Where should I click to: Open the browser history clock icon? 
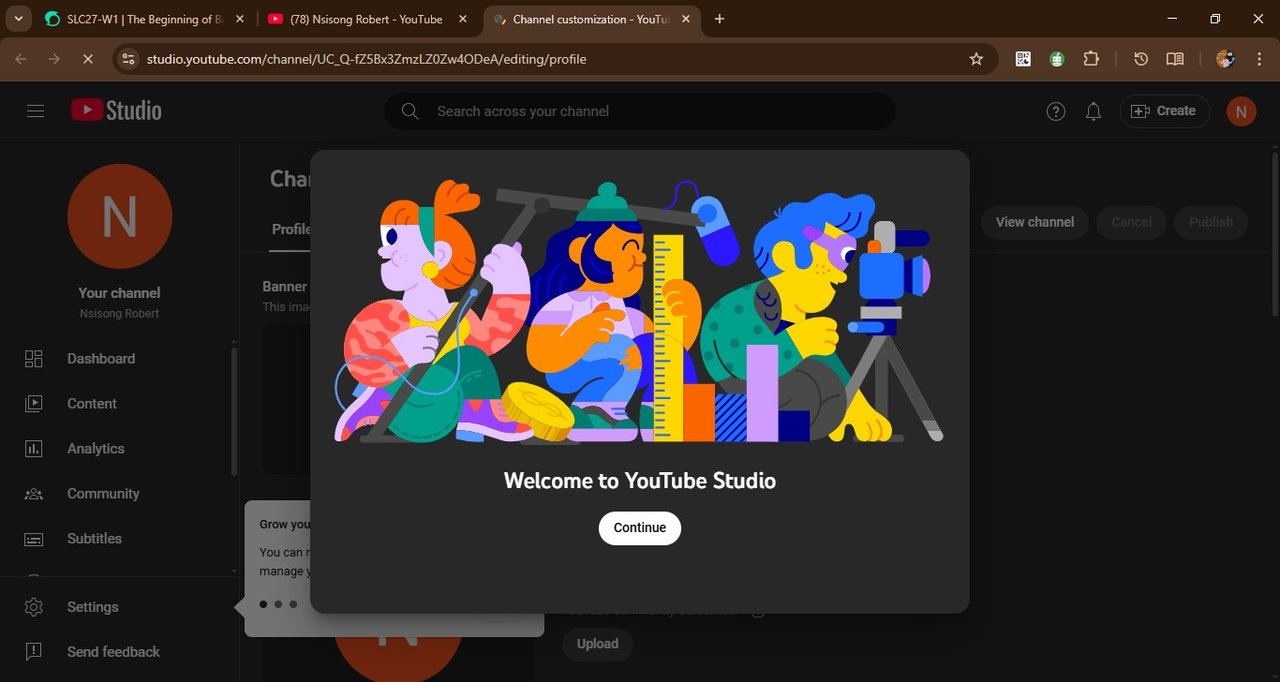[x=1141, y=59]
